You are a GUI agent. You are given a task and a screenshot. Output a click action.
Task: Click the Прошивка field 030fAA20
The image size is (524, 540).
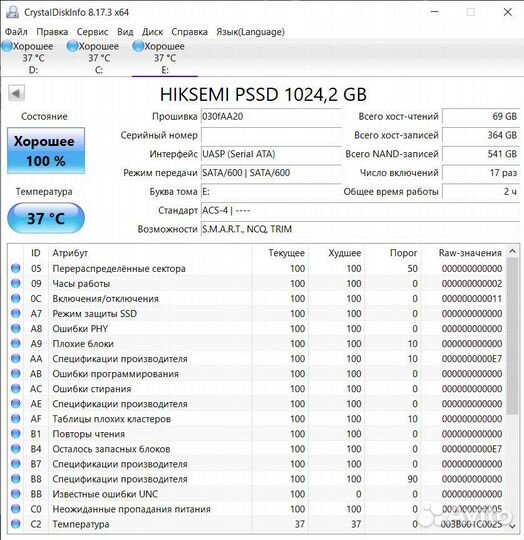tap(271, 116)
